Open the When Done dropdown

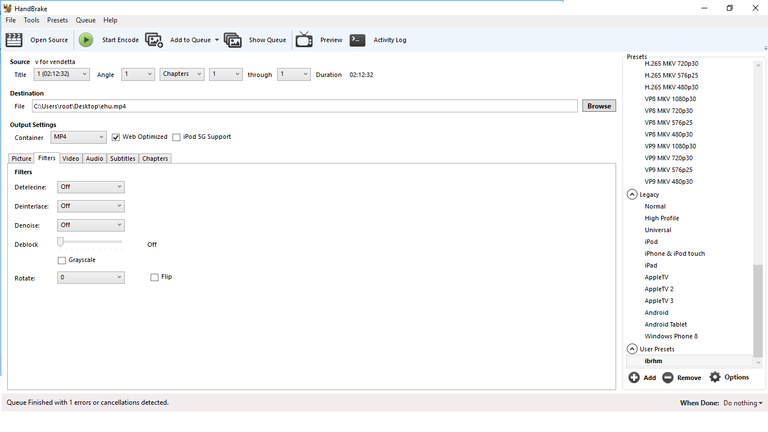point(743,403)
